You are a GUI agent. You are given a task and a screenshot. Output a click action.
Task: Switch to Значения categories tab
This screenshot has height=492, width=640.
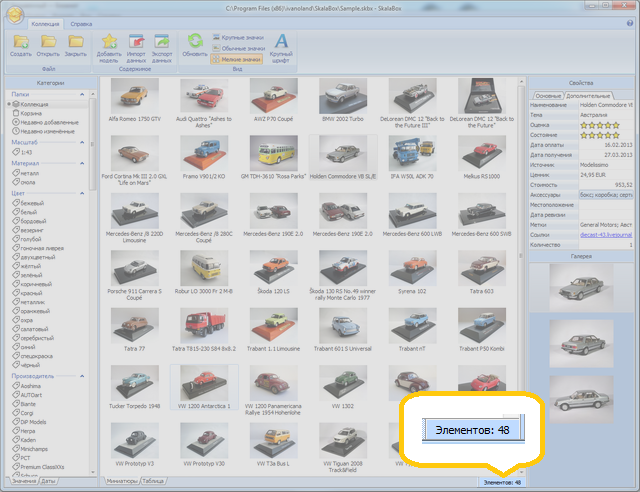point(23,481)
